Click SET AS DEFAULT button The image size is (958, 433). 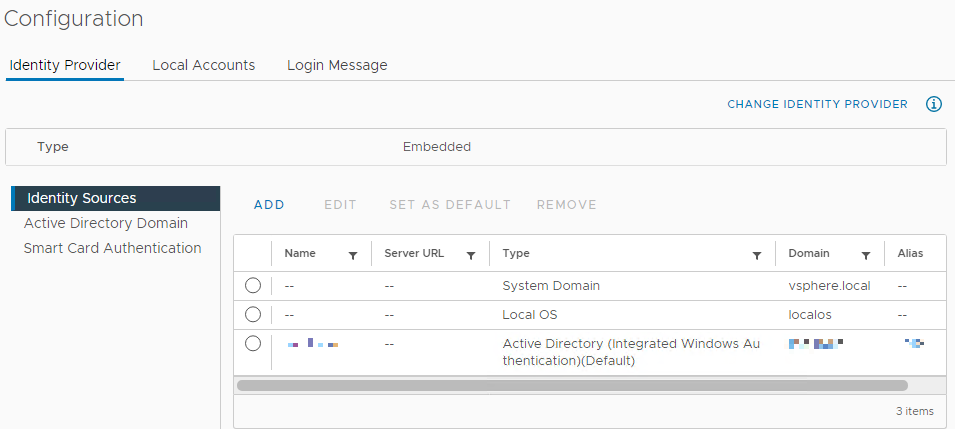(x=450, y=205)
